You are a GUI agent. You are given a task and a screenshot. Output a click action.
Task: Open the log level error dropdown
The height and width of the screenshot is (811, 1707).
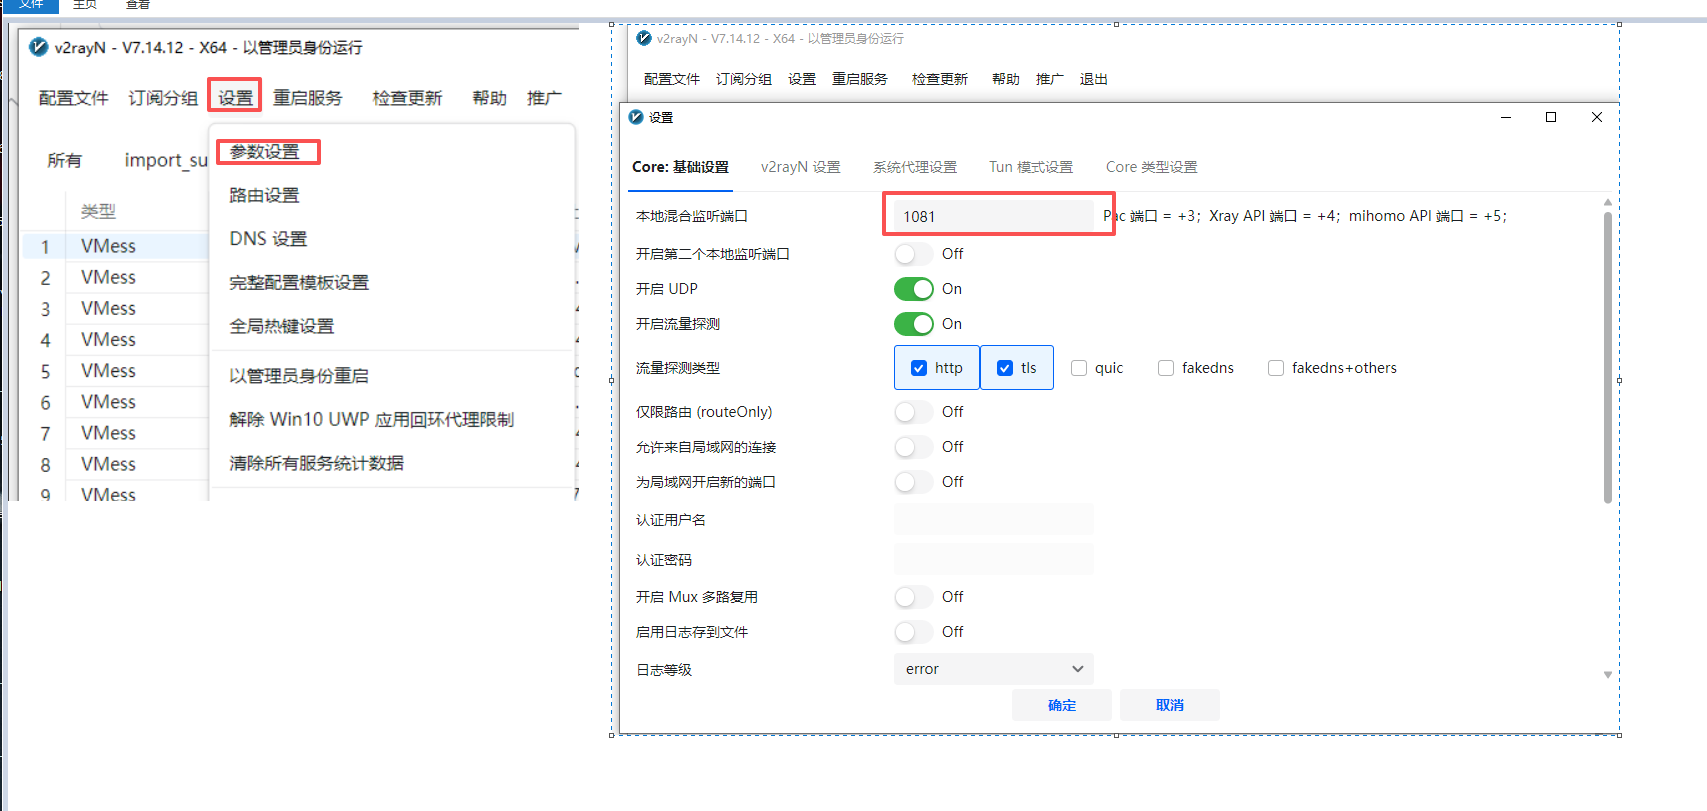pyautogui.click(x=993, y=669)
